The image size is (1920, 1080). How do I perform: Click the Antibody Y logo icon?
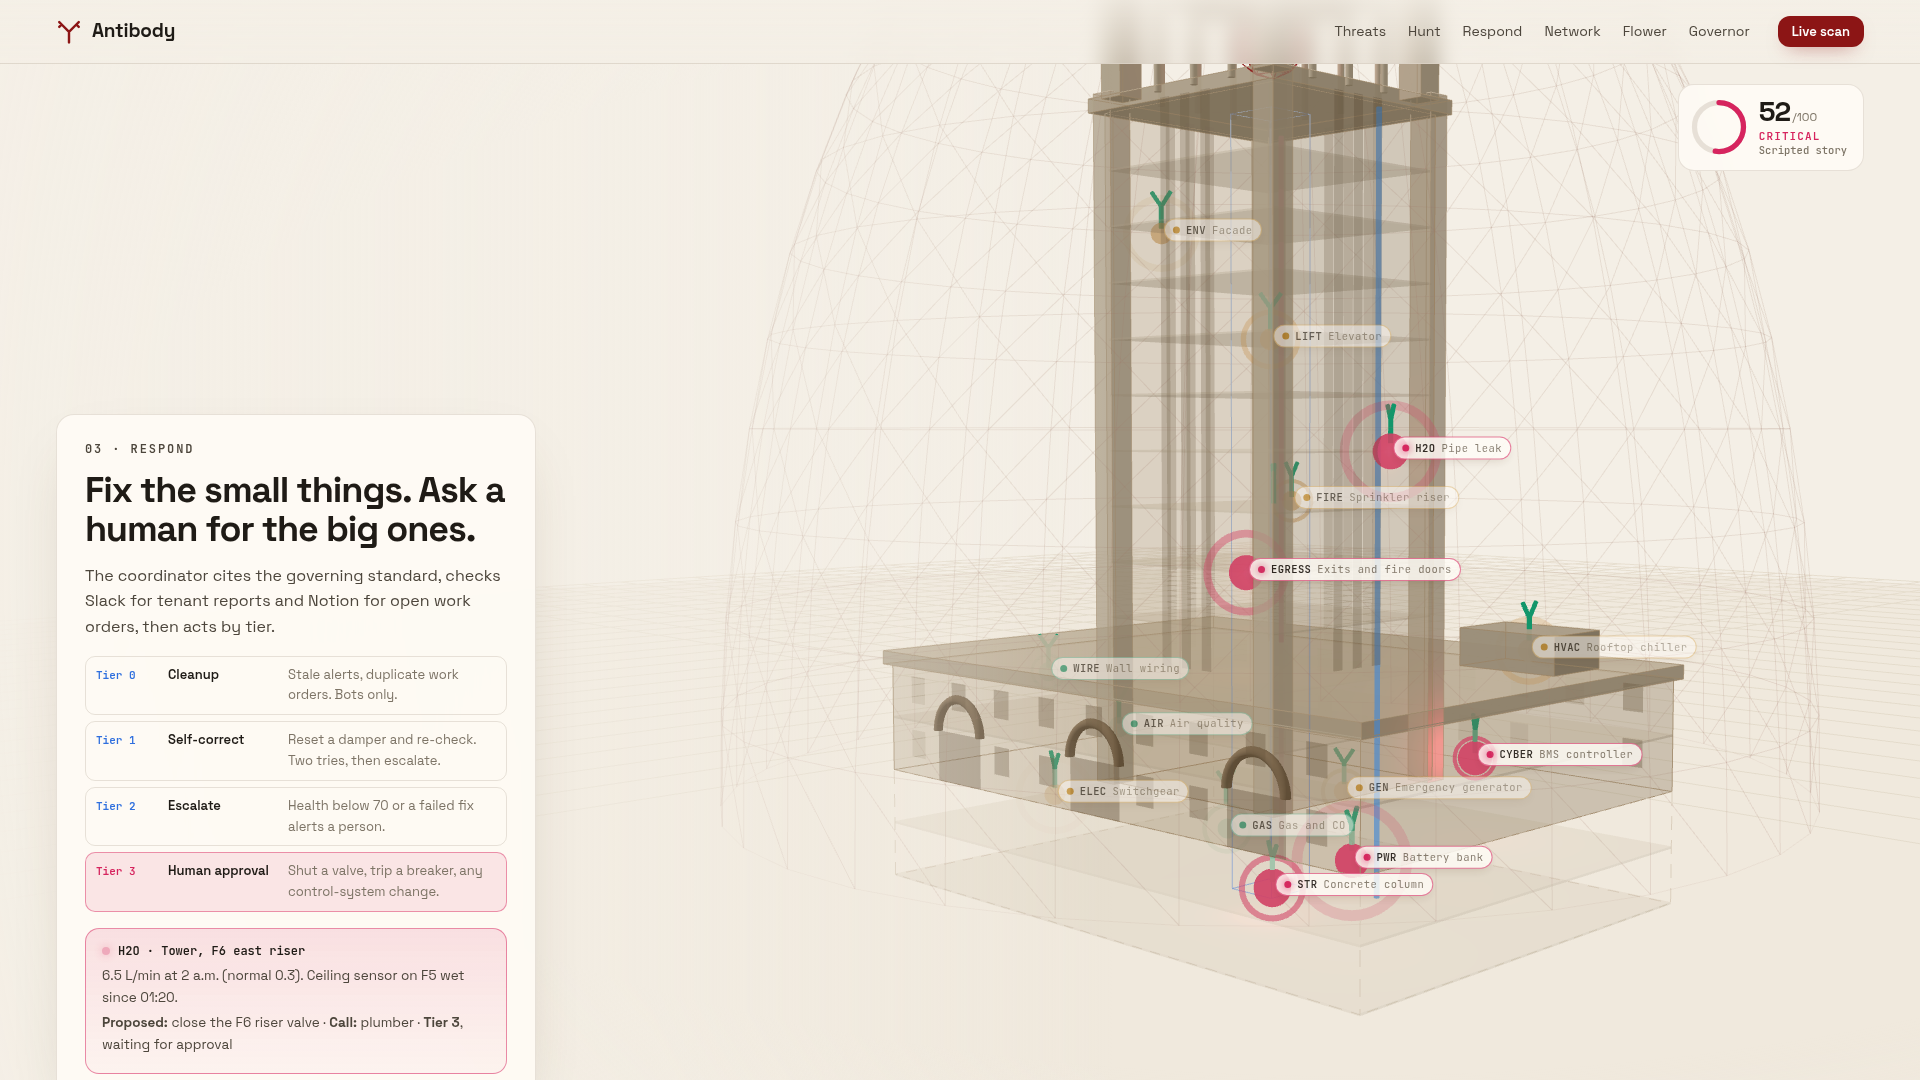68,32
